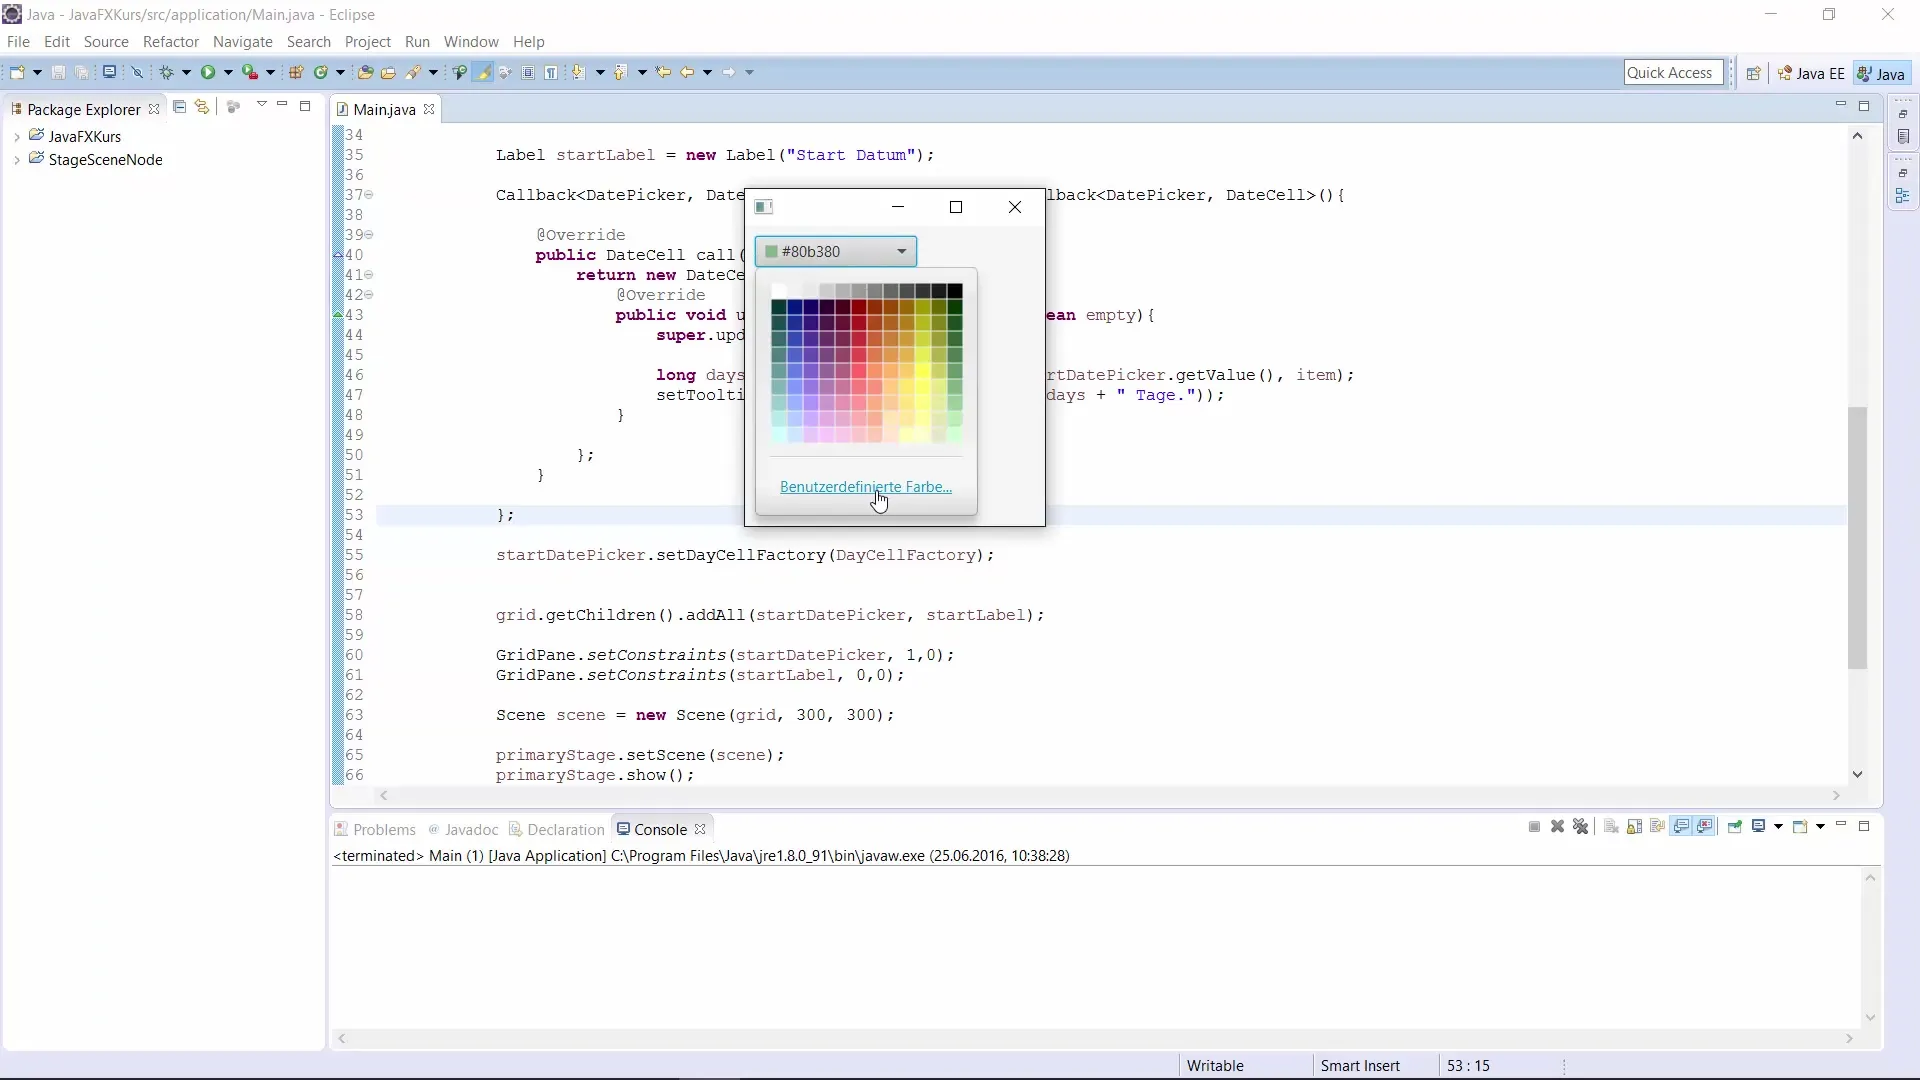Switch to the Java EE perspective
Screen dimensions: 1920x1080
[1811, 73]
